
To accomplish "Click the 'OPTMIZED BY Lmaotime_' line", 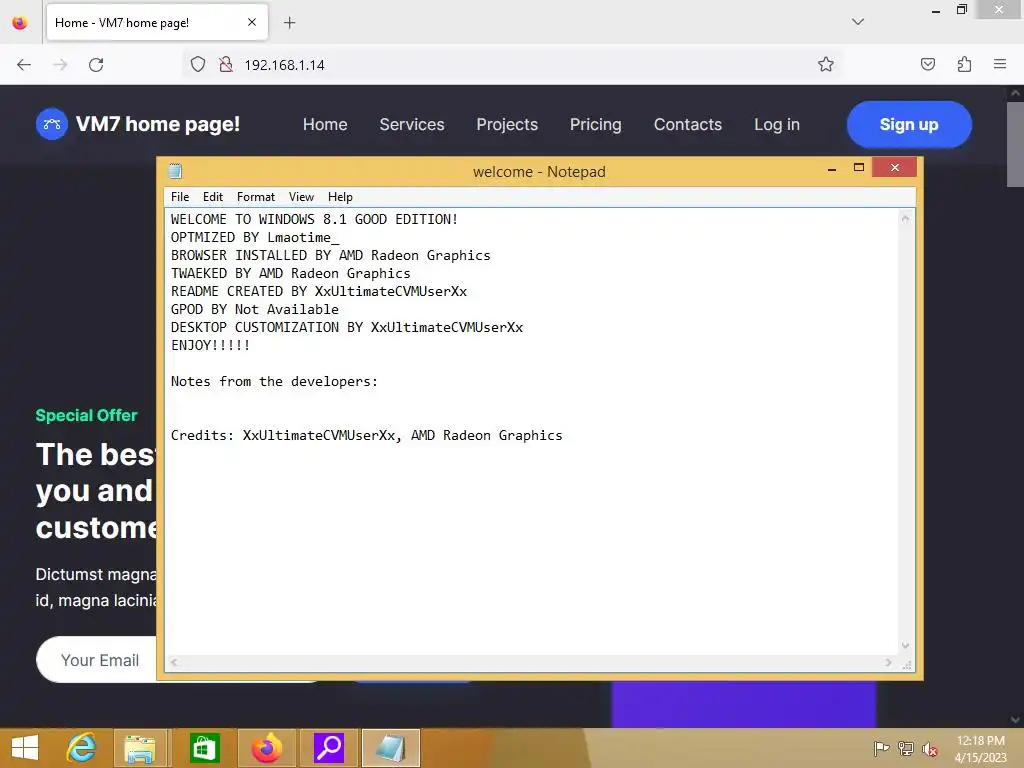I will (255, 237).
